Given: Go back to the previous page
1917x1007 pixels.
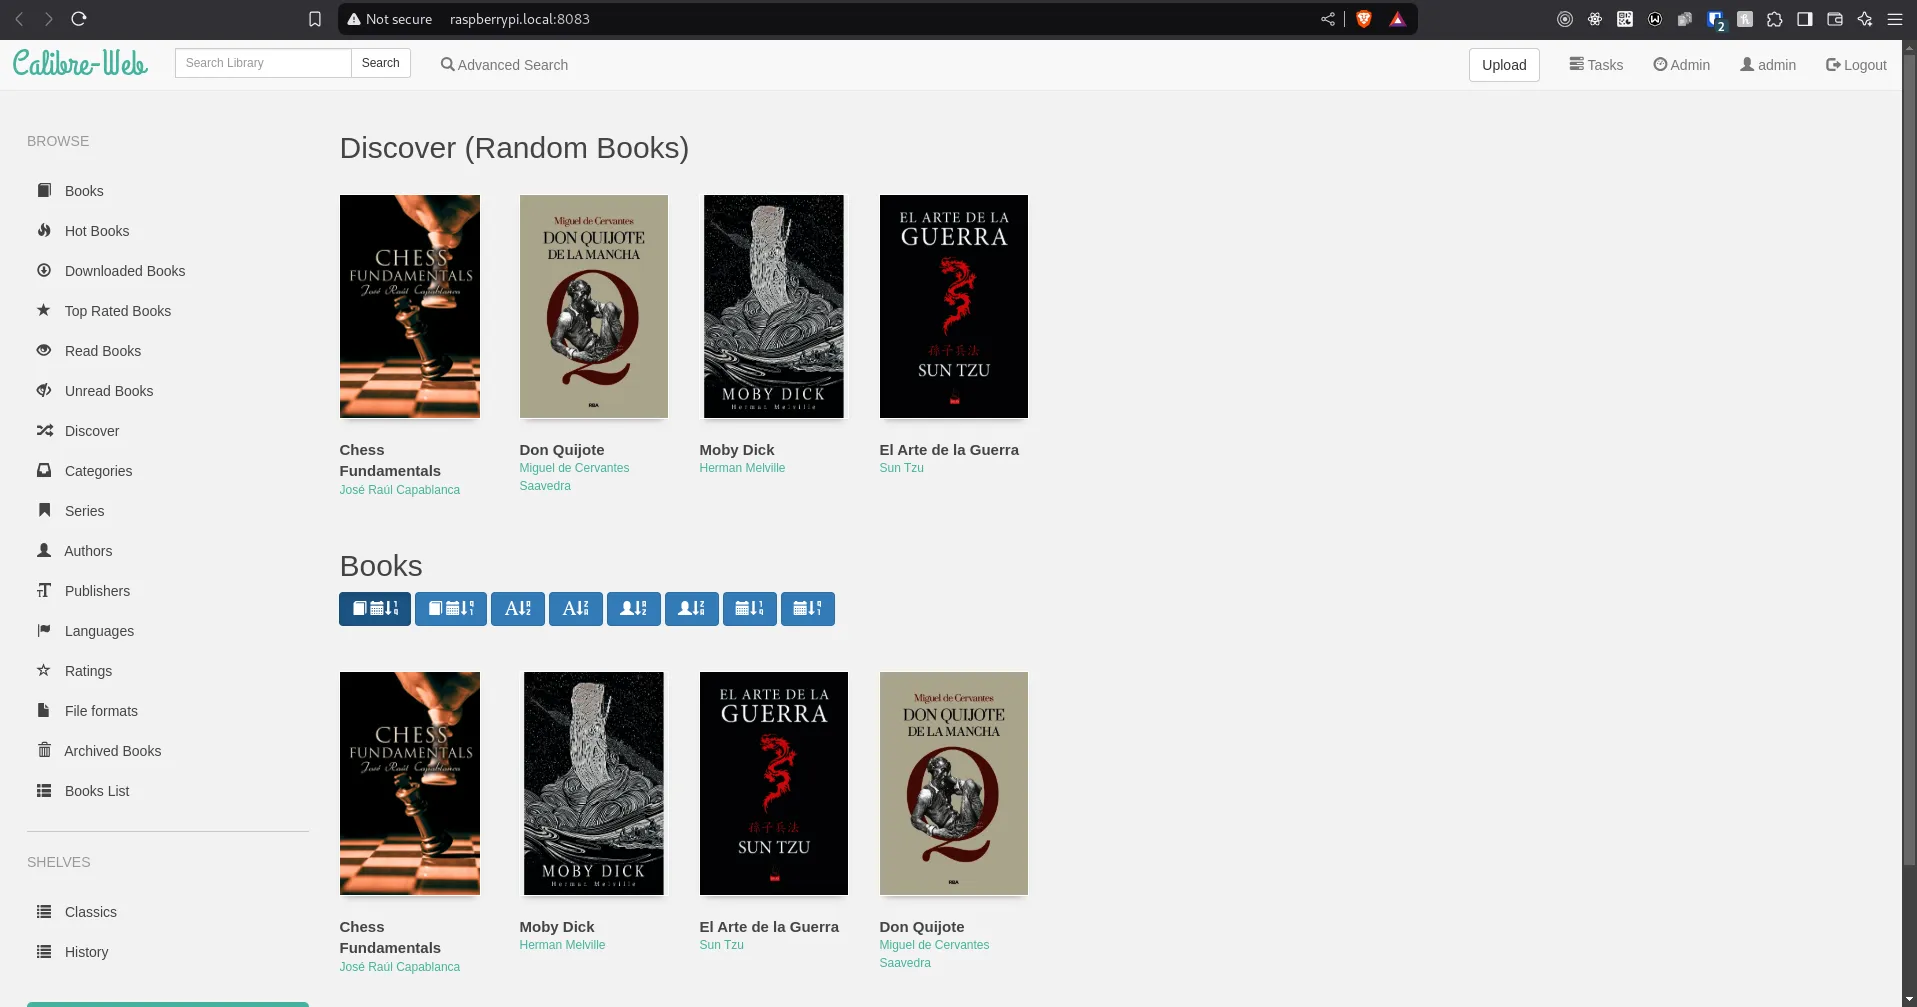Looking at the screenshot, I should point(19,19).
